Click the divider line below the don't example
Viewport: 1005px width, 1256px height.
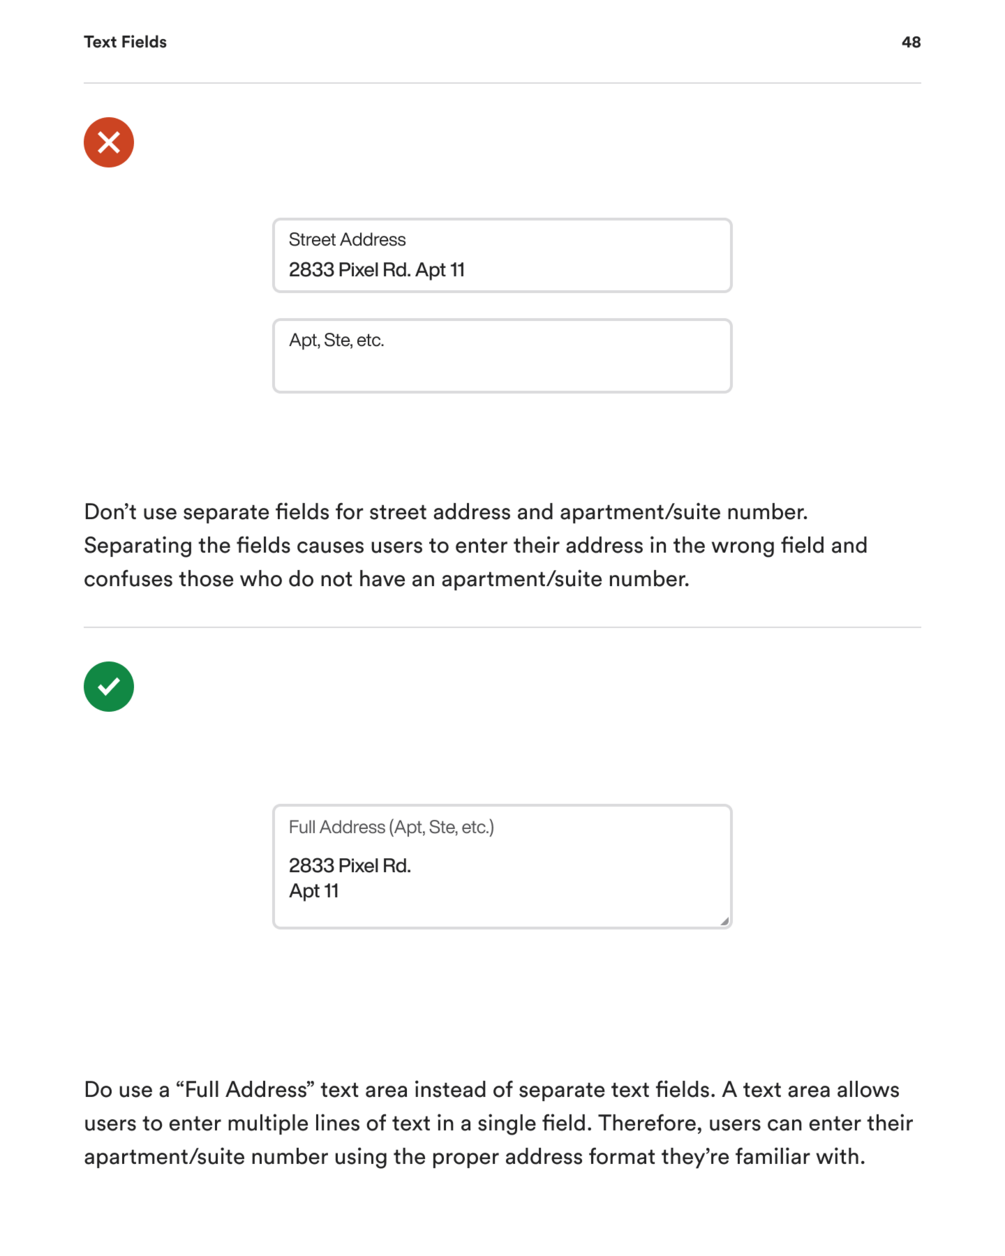pos(502,627)
